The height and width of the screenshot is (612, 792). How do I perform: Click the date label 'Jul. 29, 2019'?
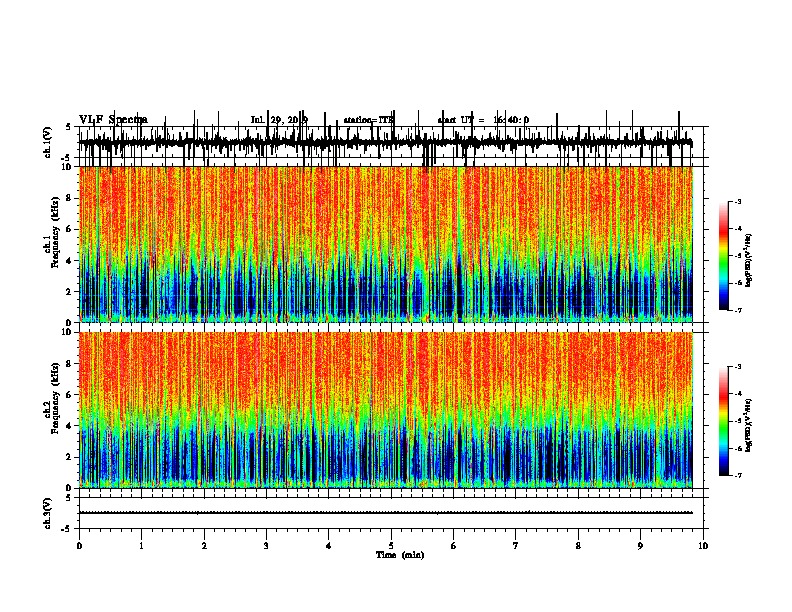pos(279,120)
